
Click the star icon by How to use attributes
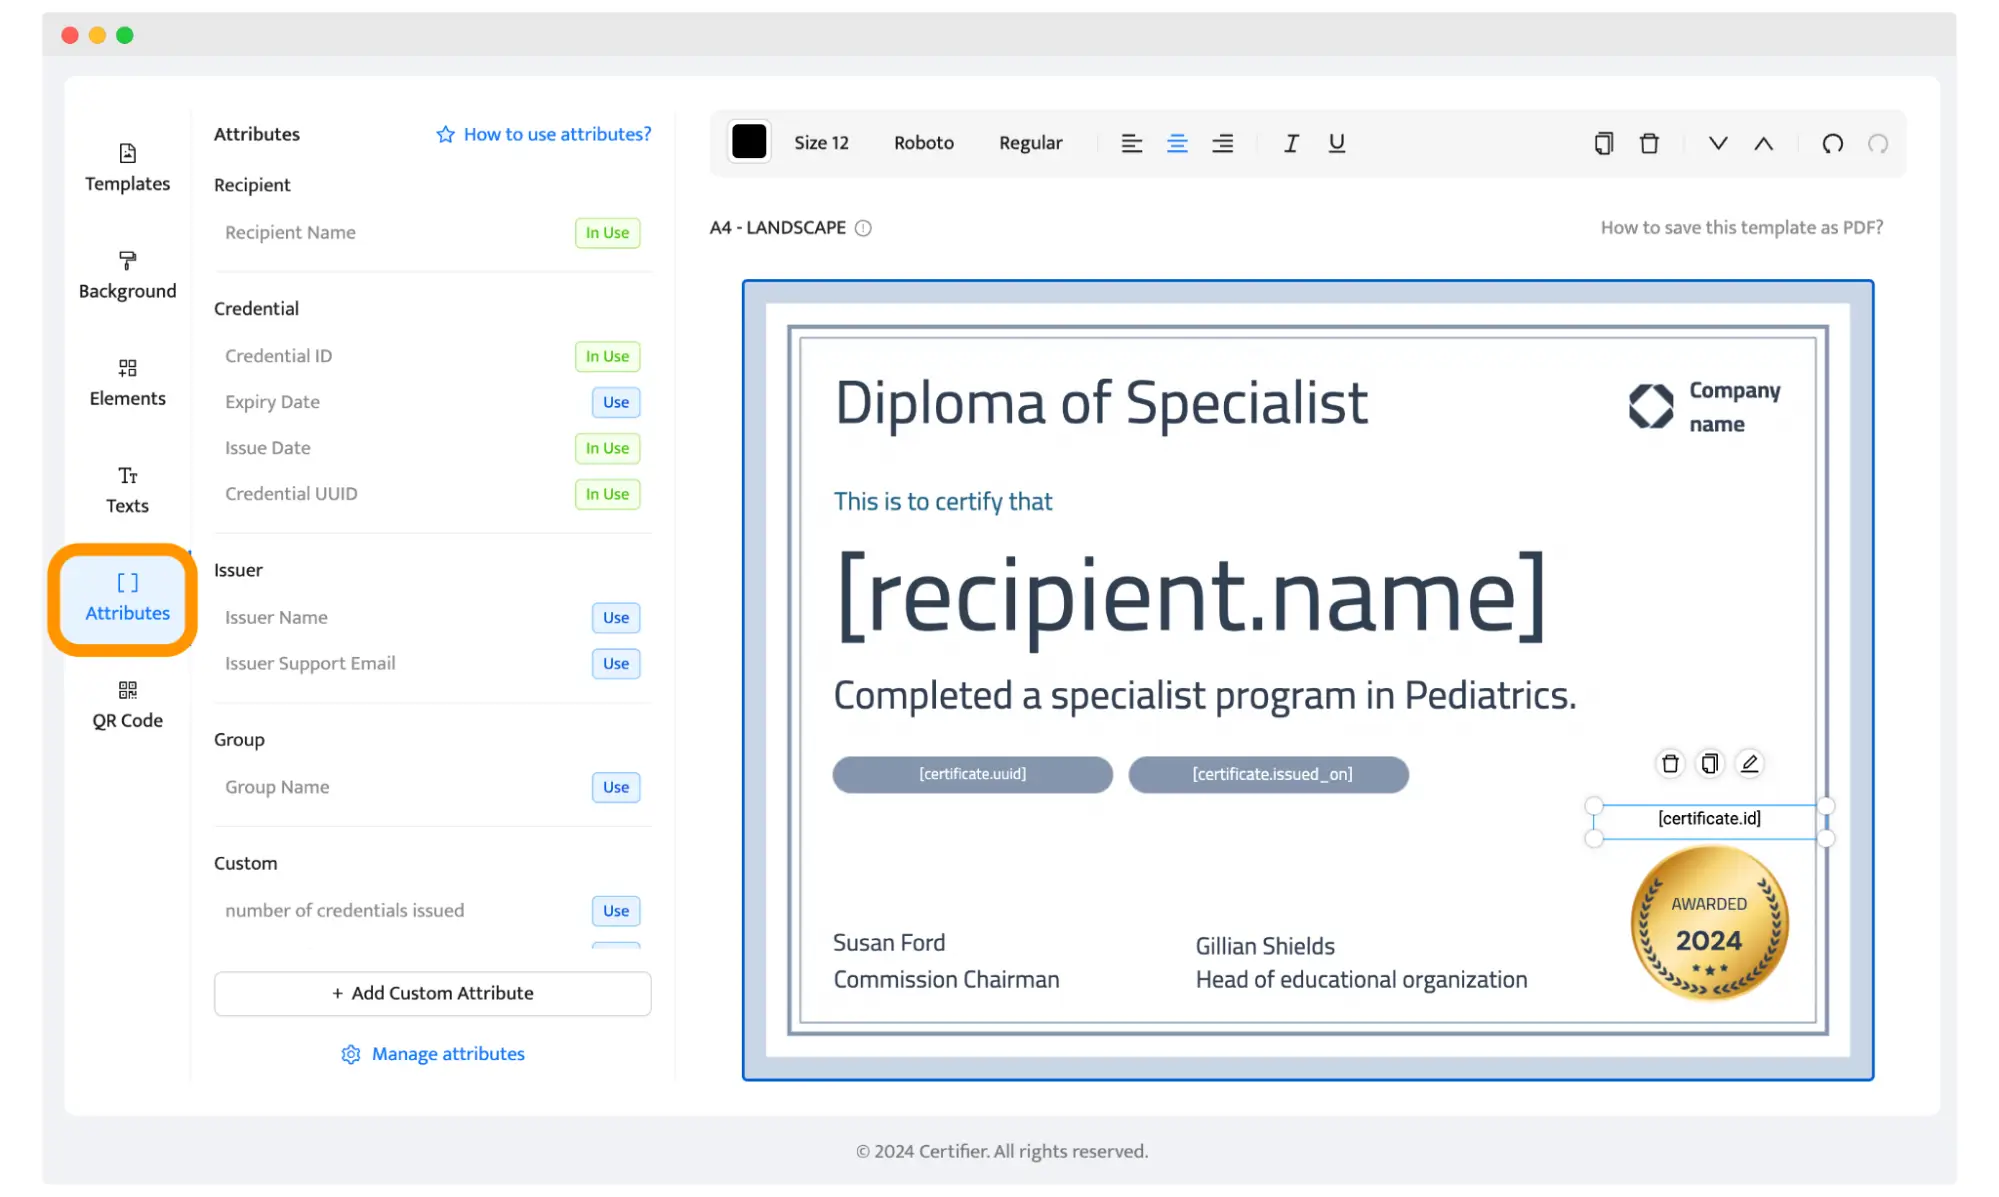pyautogui.click(x=445, y=134)
